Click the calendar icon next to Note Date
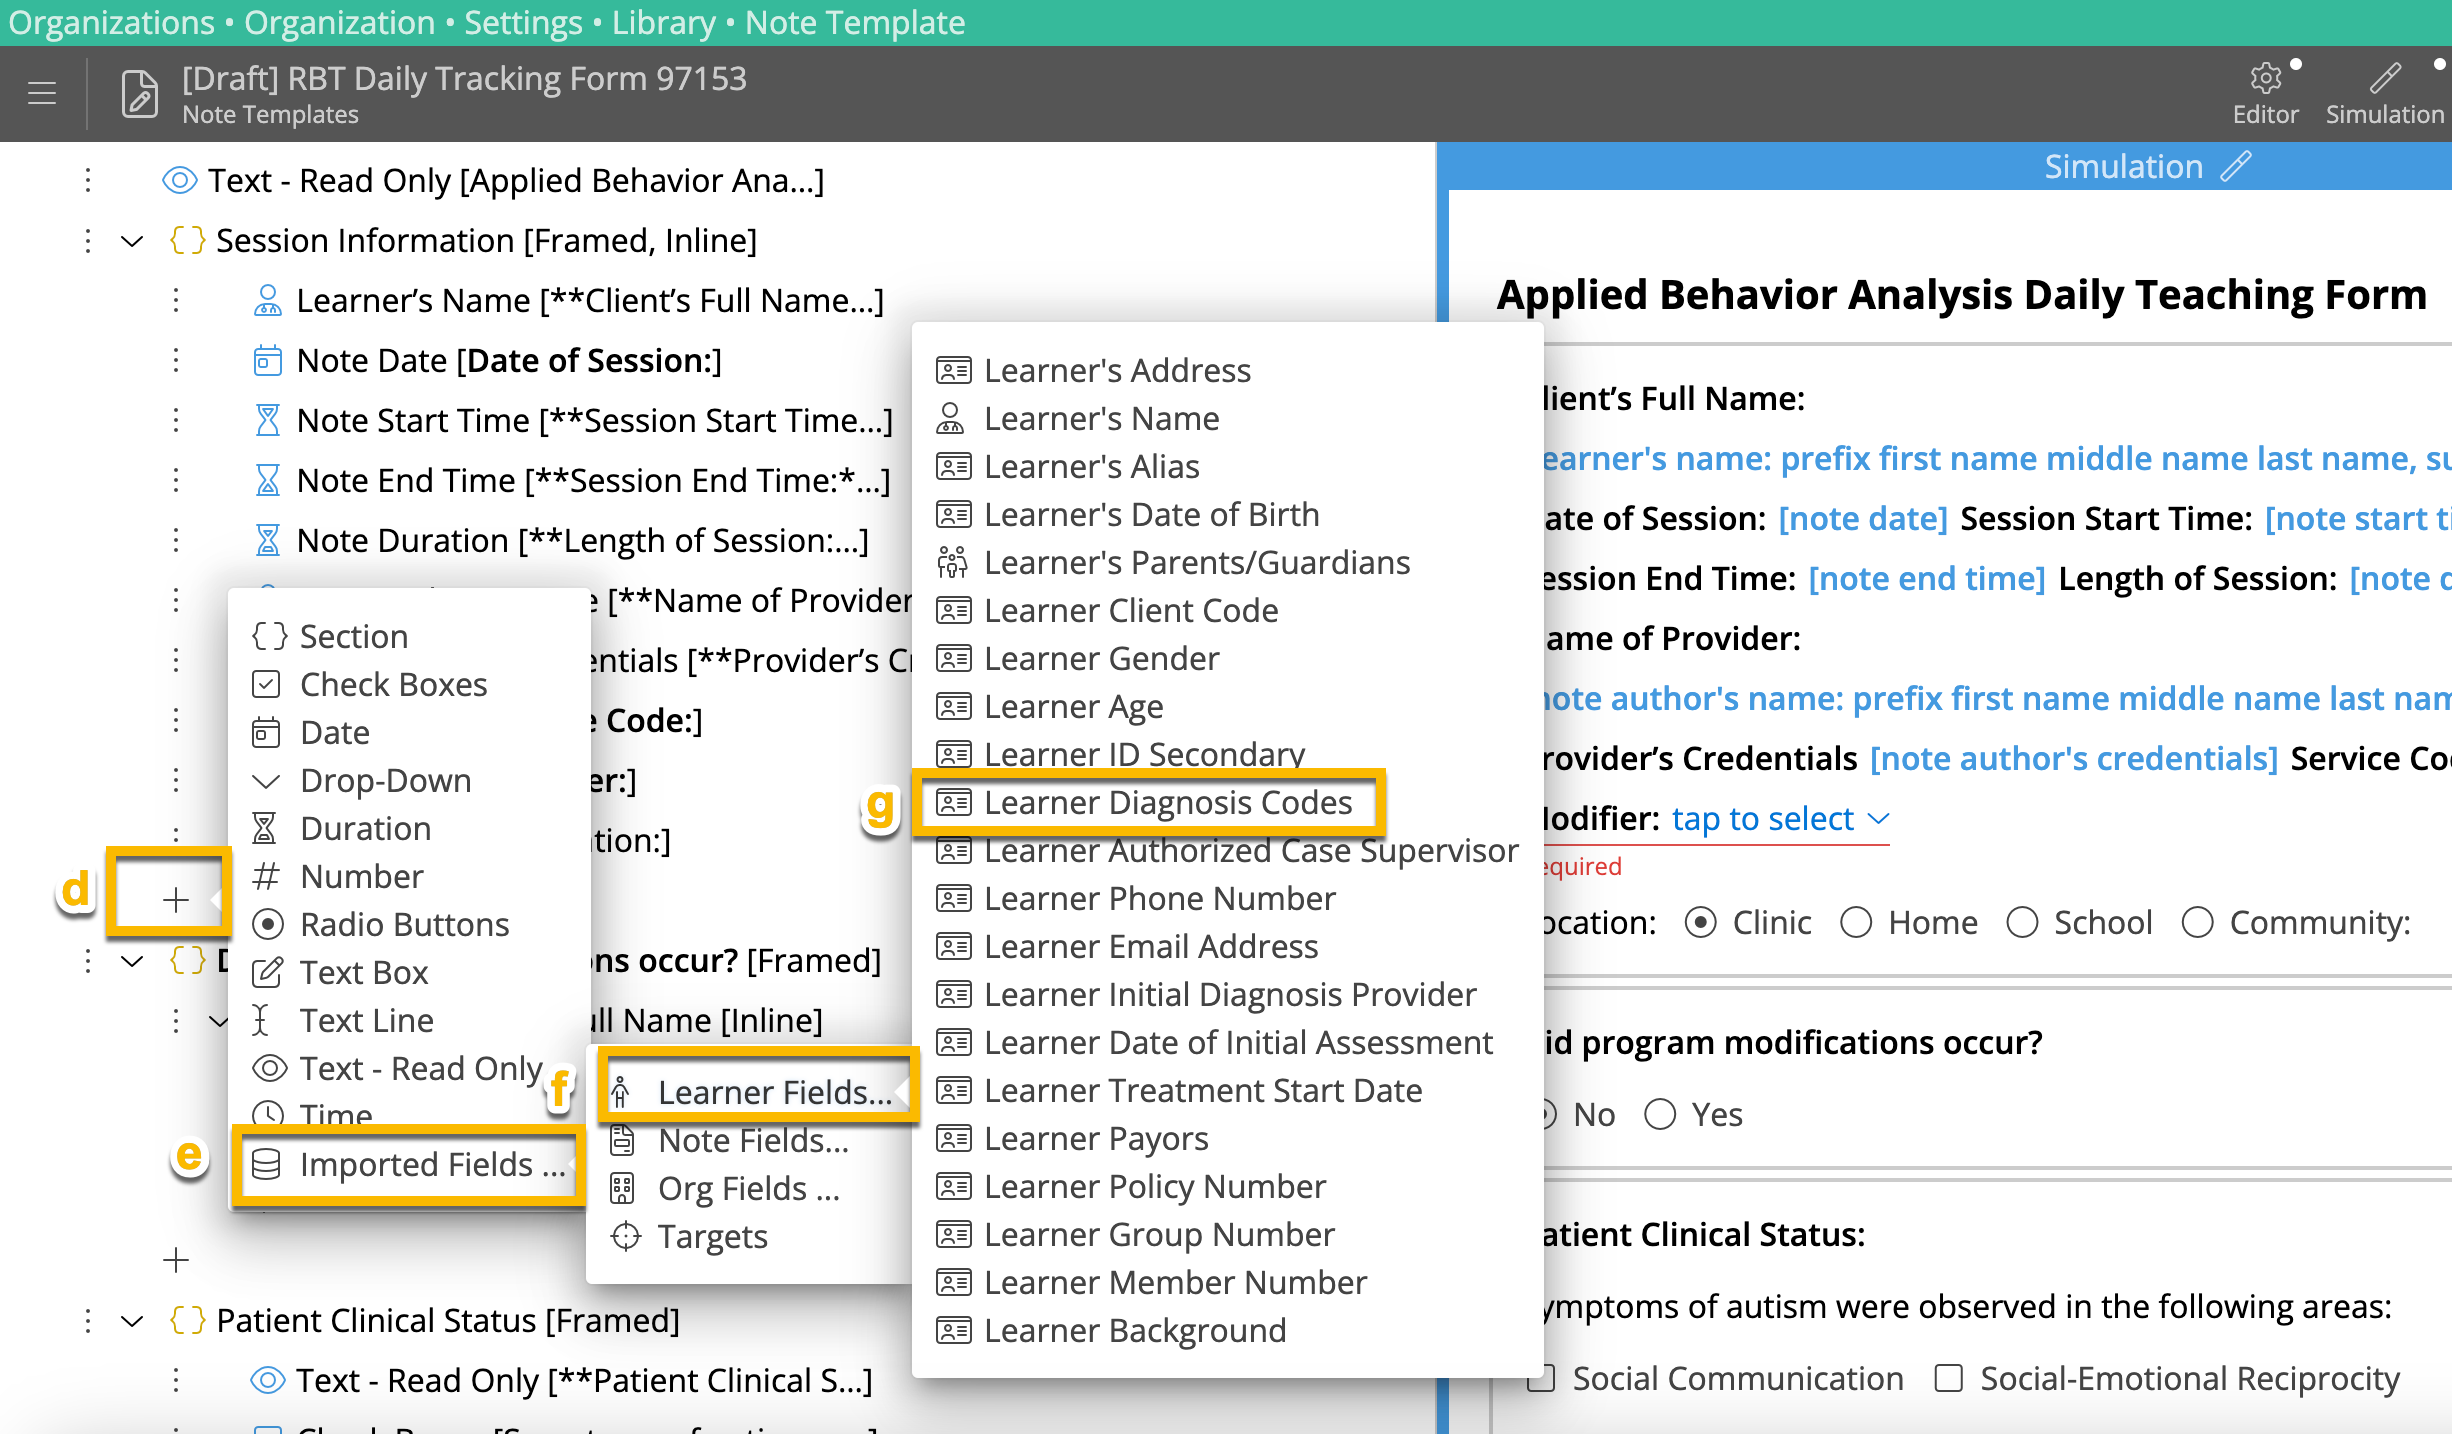Viewport: 2452px width, 1434px height. tap(267, 361)
